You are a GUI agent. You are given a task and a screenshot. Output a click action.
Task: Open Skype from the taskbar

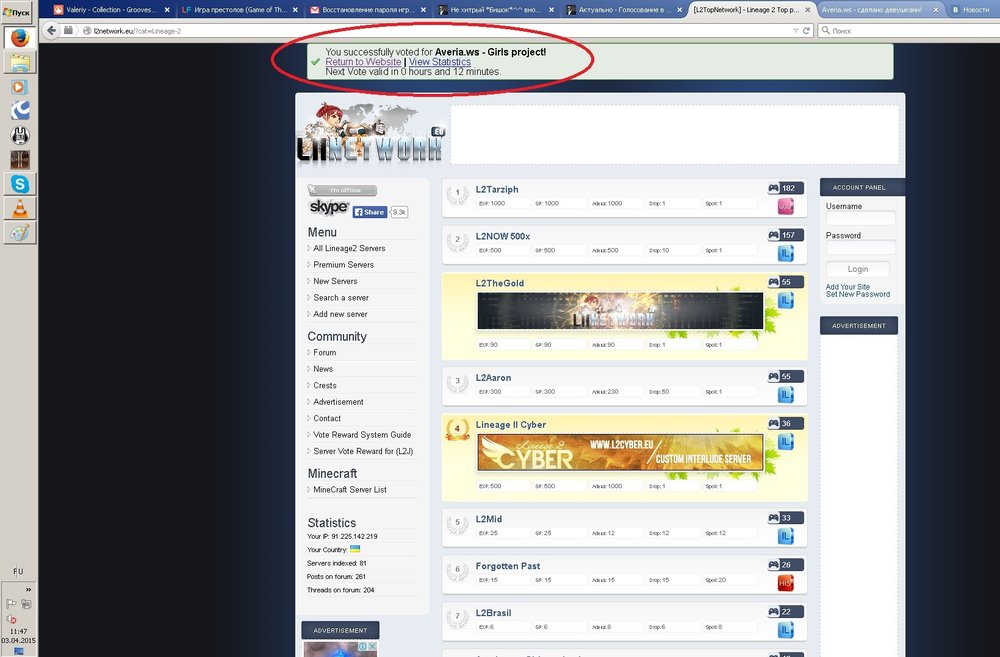19,184
